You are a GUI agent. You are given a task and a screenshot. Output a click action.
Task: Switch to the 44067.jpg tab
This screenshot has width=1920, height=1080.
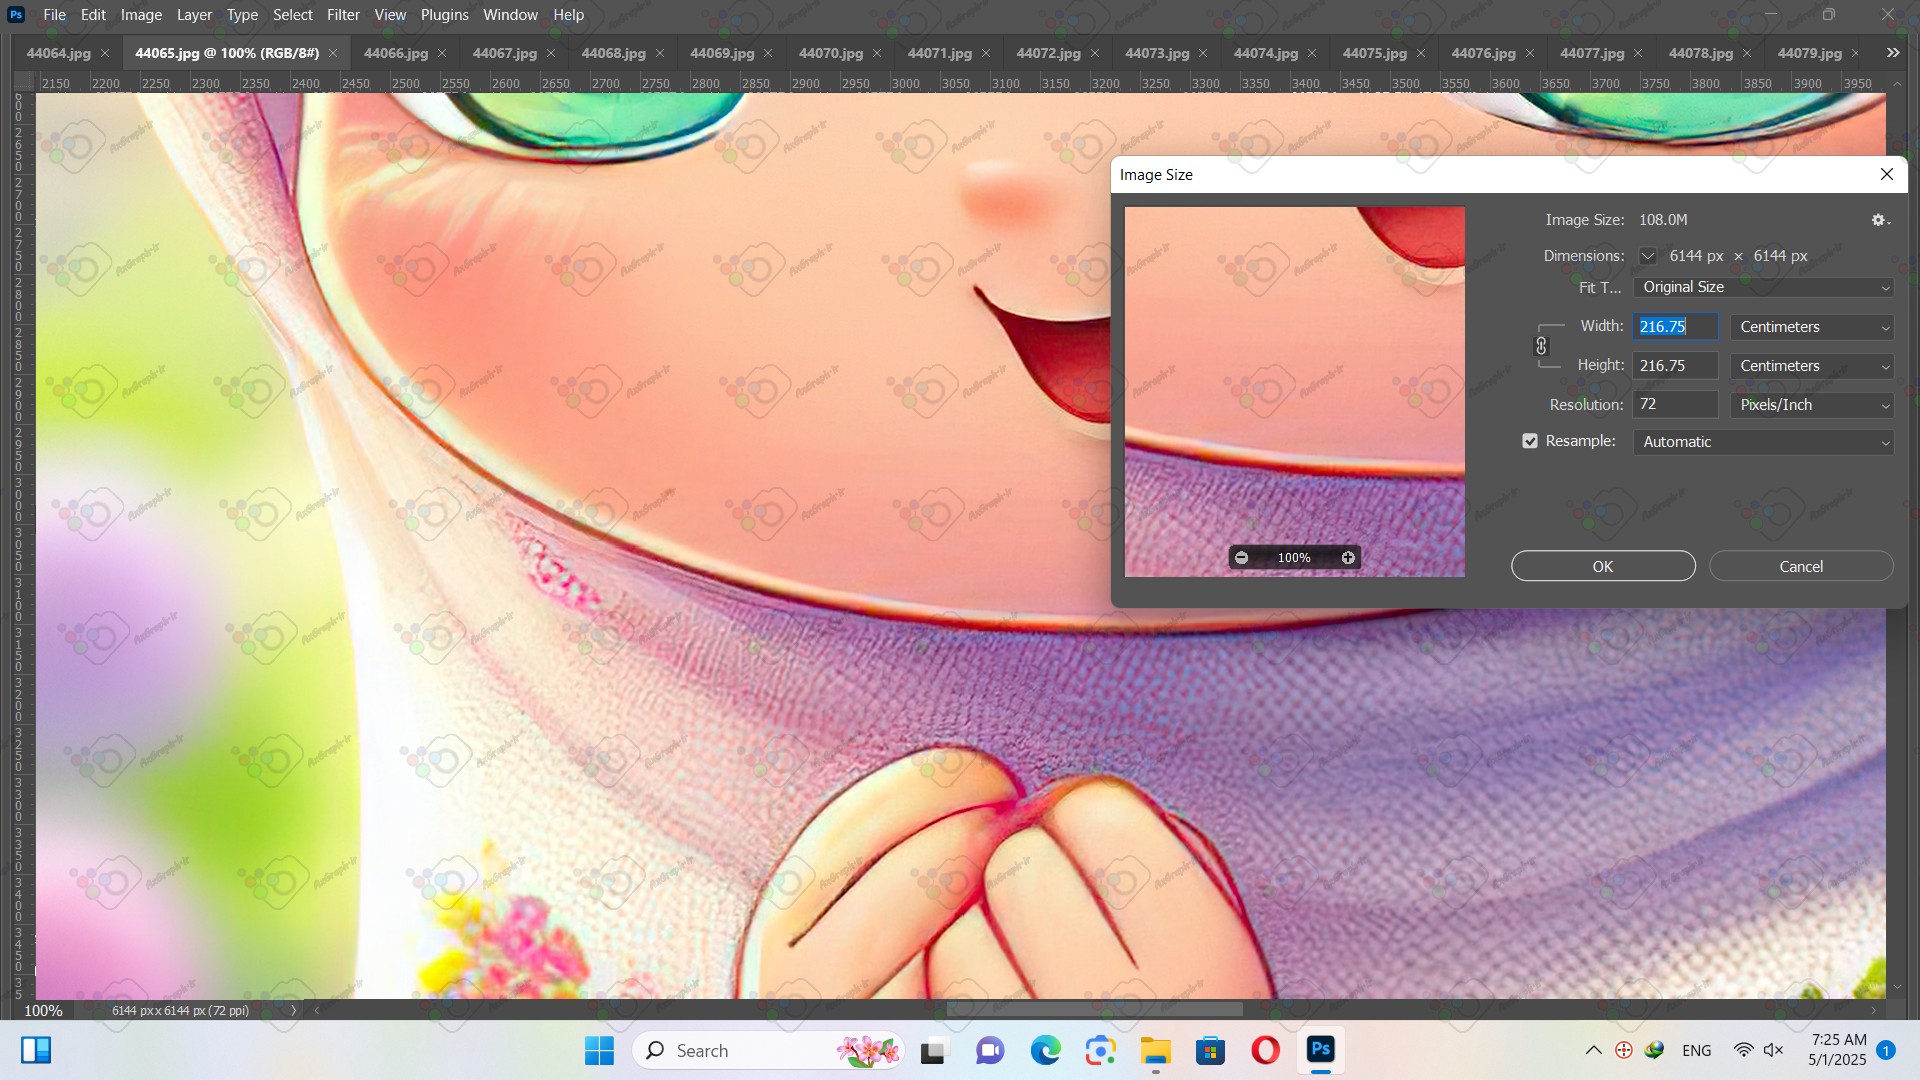point(504,53)
